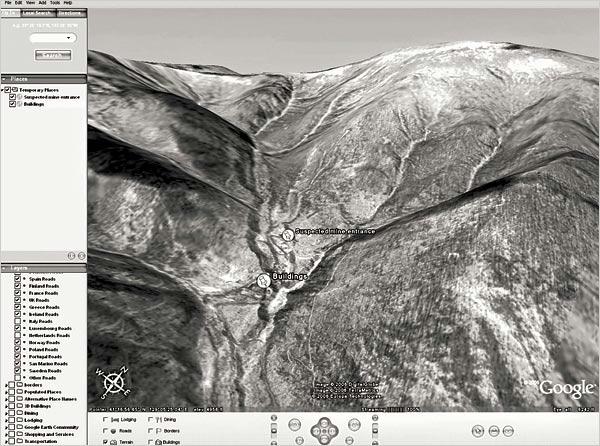Image resolution: width=600 pixels, height=446 pixels.
Task: Collapse the Temporary Places folder
Action: click(x=4, y=89)
